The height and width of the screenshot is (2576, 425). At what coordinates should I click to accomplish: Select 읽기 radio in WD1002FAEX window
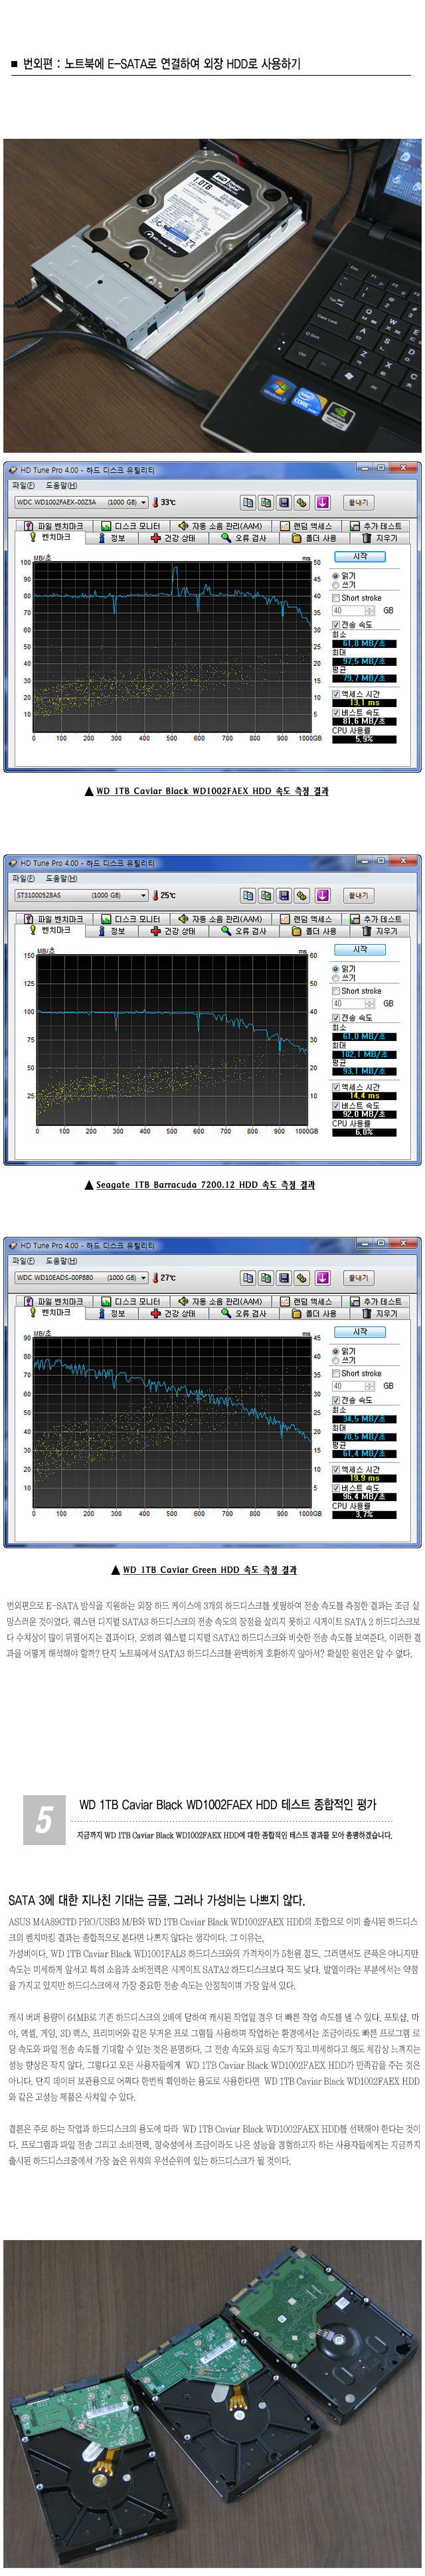(336, 576)
